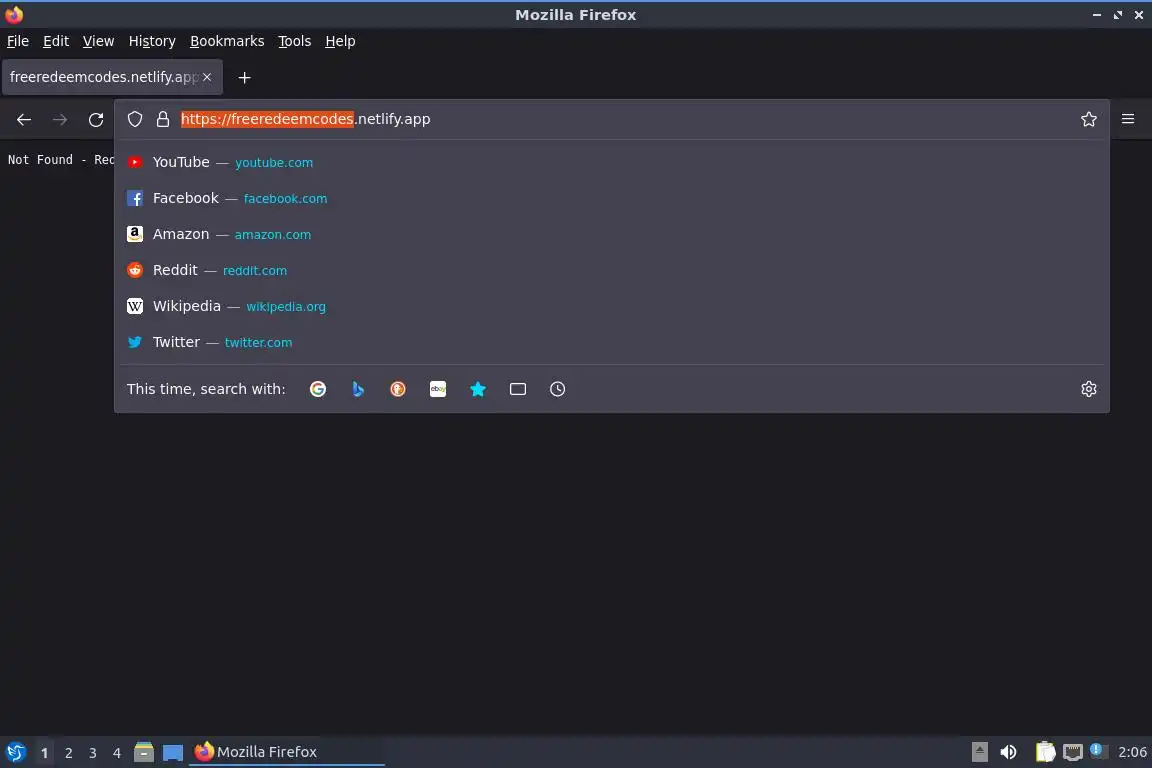Open the Tools menu
1152x768 pixels.
pyautogui.click(x=295, y=41)
